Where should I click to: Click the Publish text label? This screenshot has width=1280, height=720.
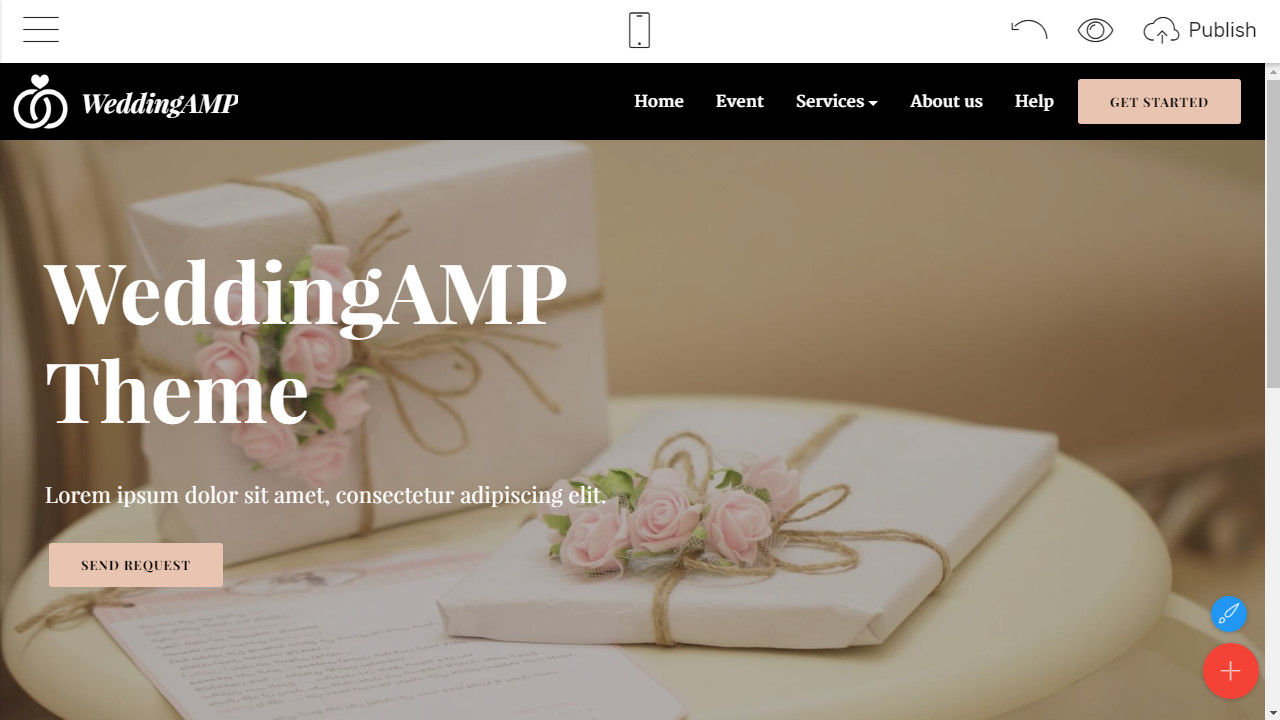click(x=1222, y=30)
